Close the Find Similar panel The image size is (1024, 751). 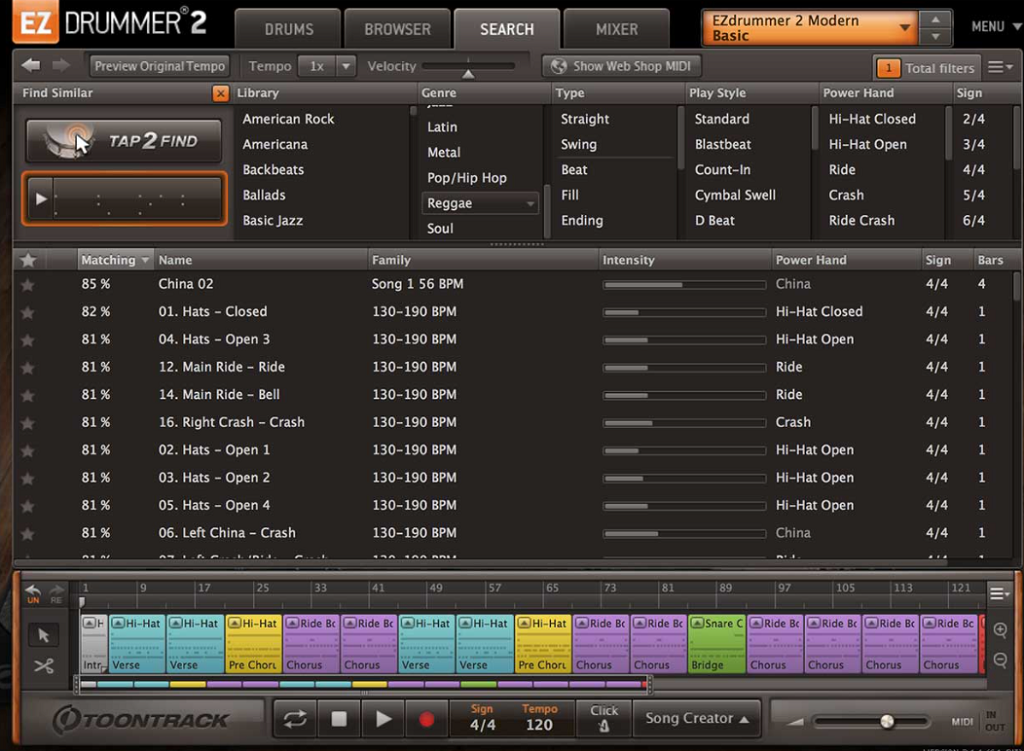221,93
